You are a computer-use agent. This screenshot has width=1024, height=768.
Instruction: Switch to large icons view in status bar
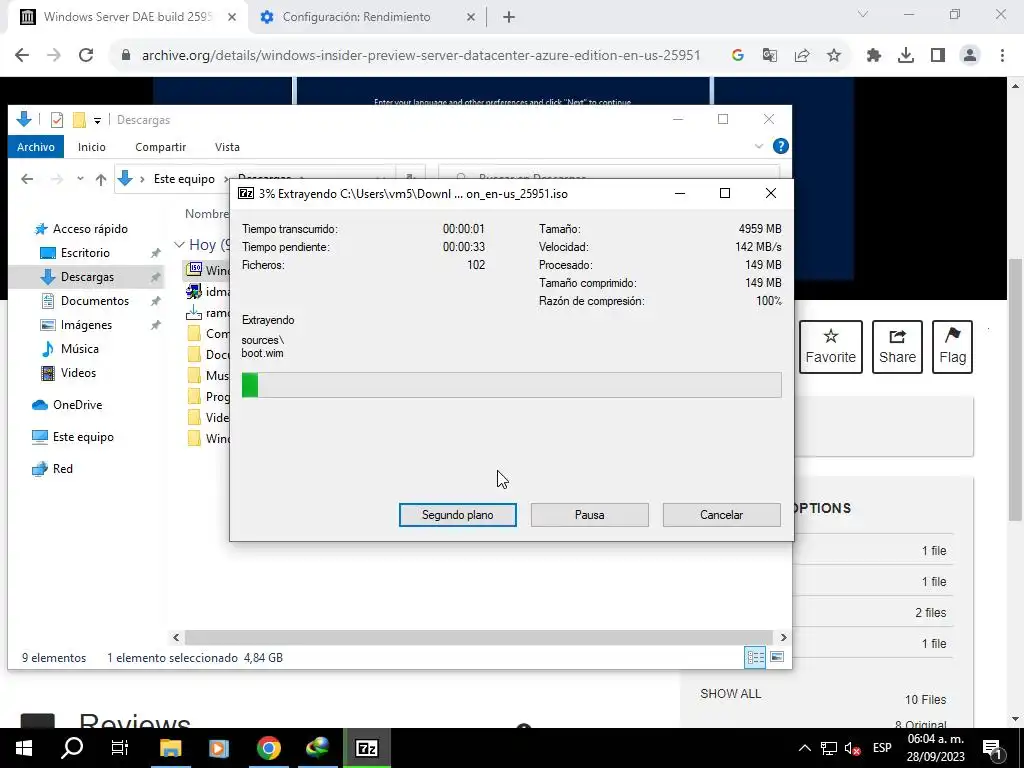(x=776, y=657)
